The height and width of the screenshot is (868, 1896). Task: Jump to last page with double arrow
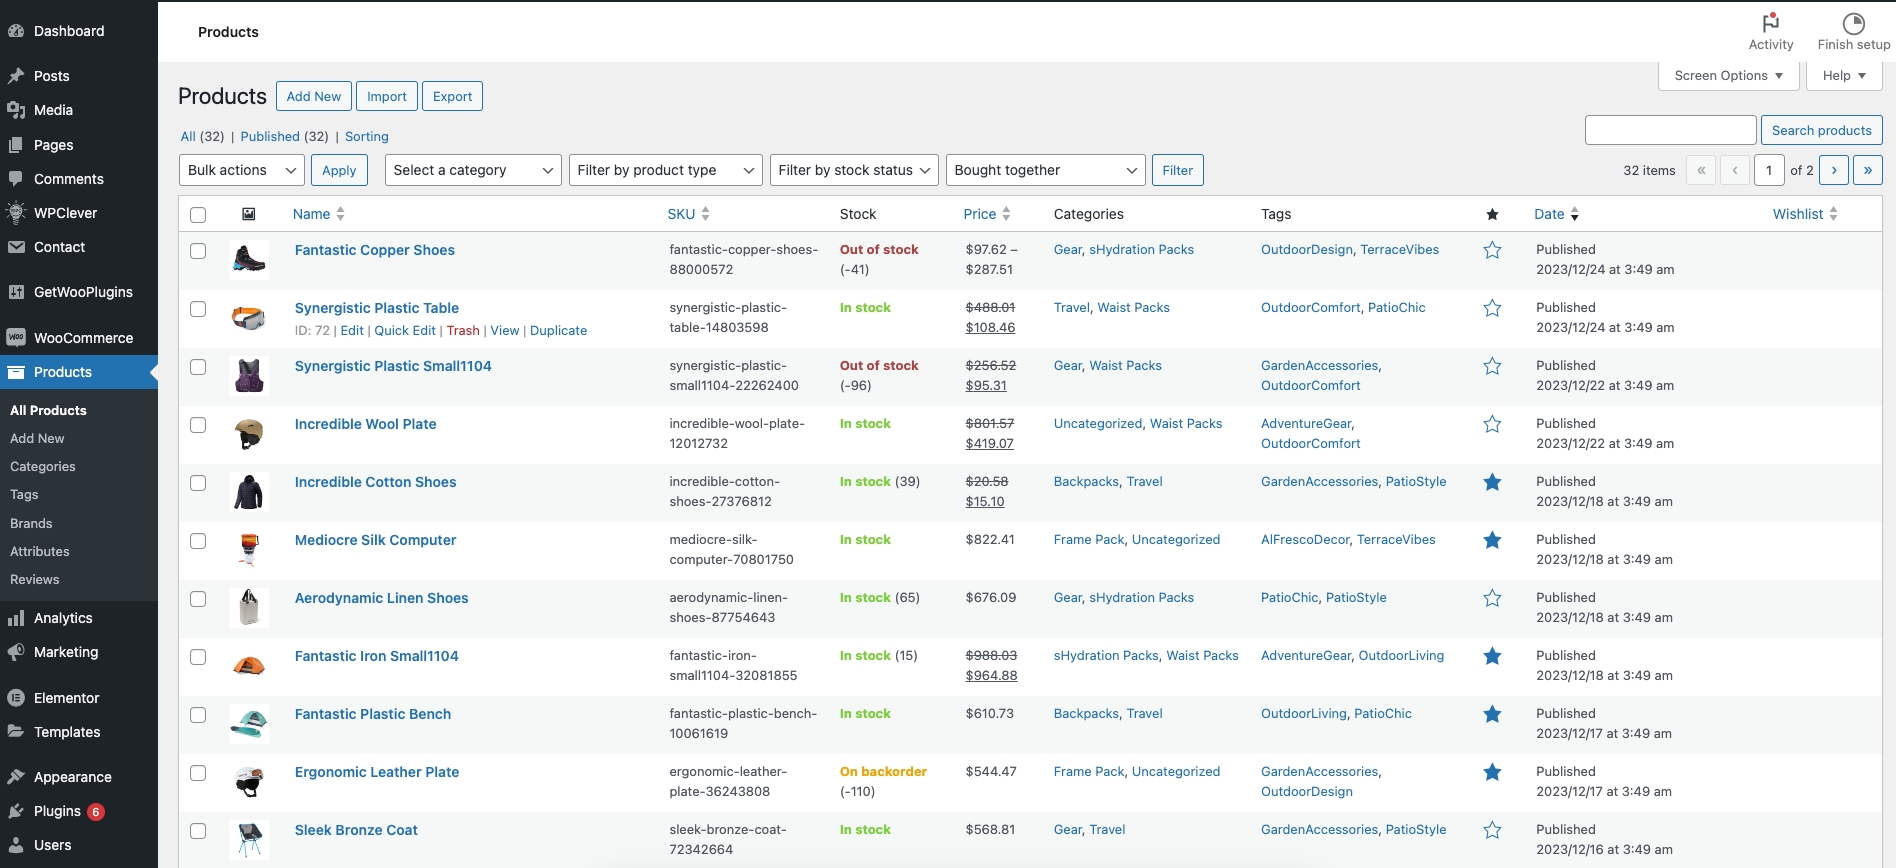1867,170
